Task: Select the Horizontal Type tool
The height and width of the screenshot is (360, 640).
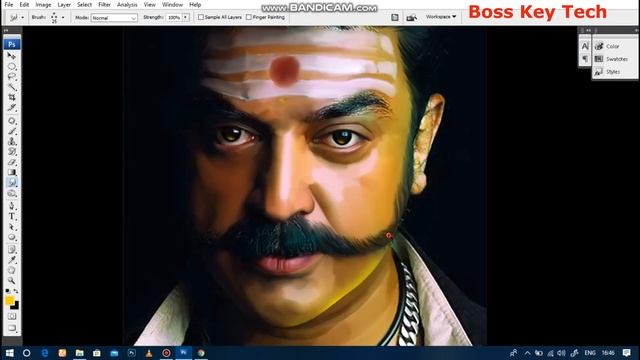Action: click(x=12, y=216)
